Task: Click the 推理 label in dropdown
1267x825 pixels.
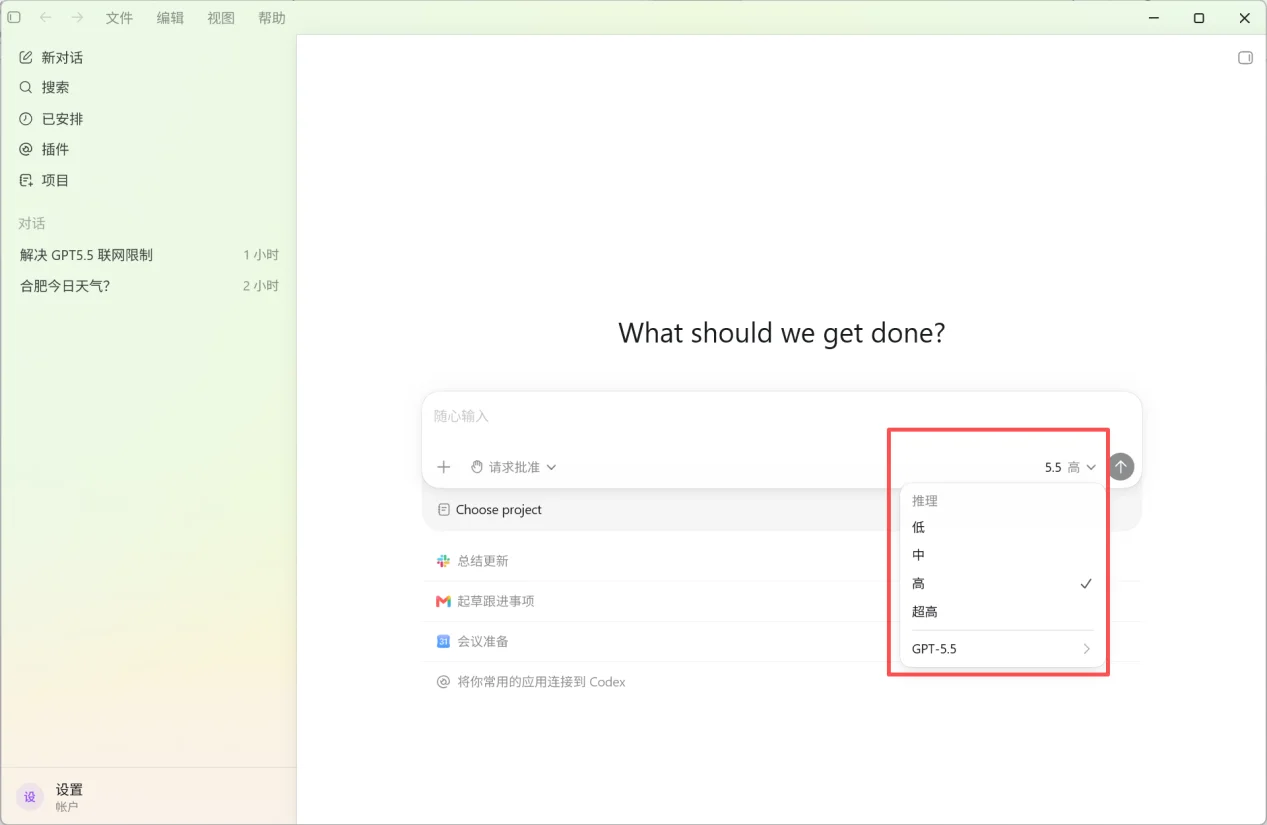Action: pos(925,501)
